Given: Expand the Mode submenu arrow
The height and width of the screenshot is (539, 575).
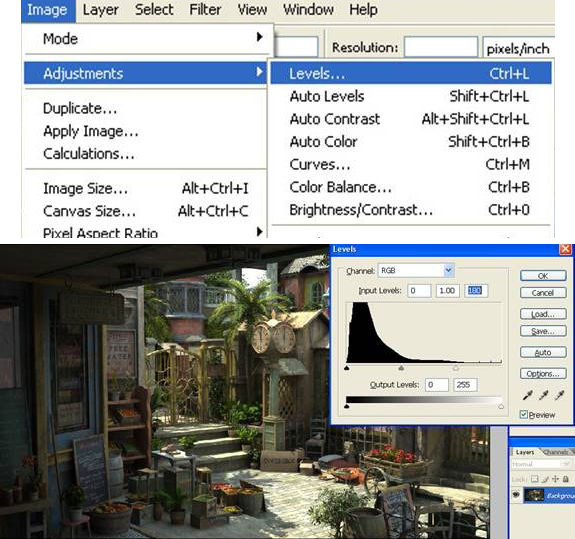Looking at the screenshot, I should [260, 37].
